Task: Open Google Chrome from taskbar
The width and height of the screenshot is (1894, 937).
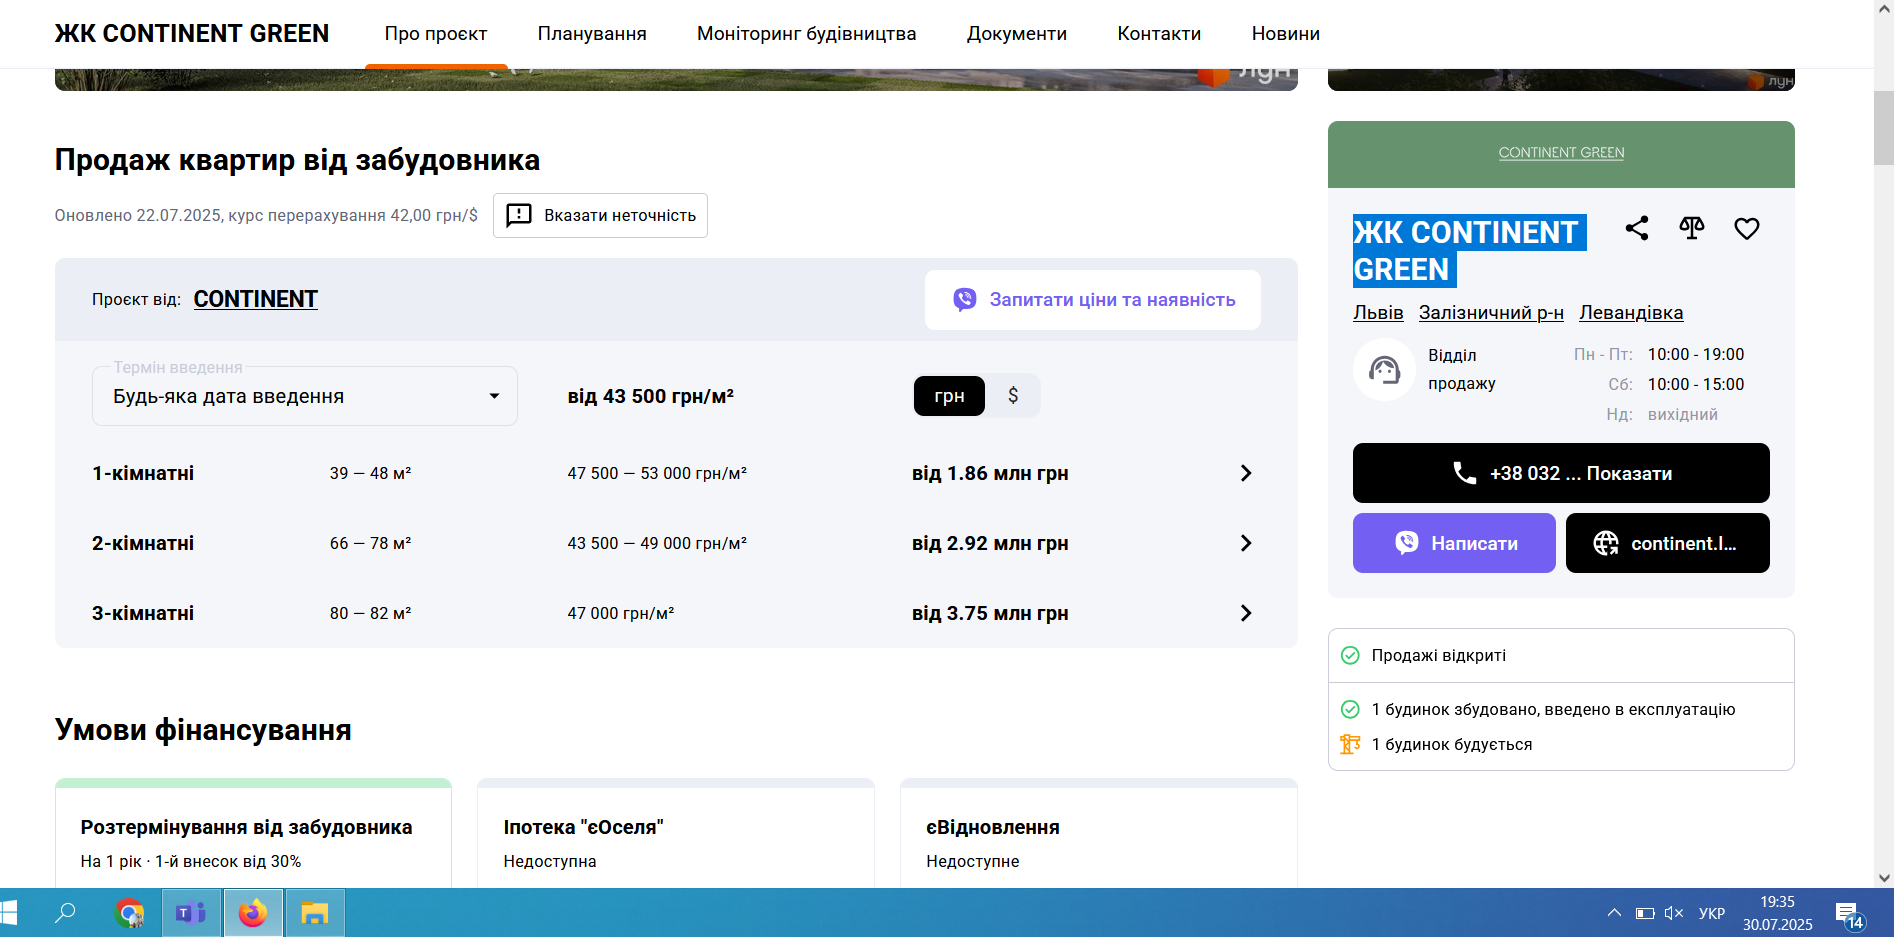Action: (x=129, y=912)
